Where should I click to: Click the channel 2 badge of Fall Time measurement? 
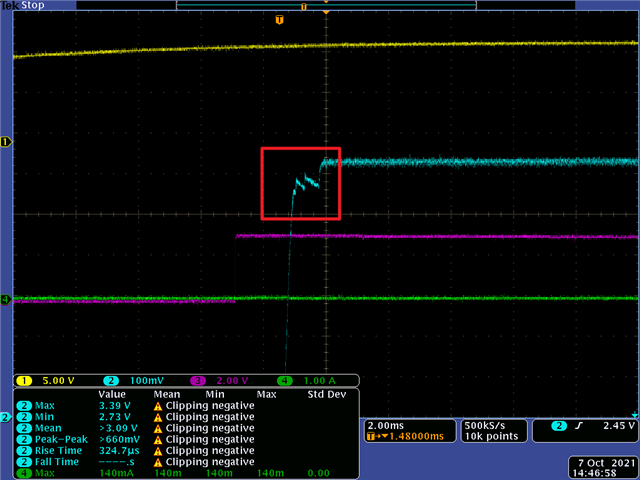click(x=24, y=462)
